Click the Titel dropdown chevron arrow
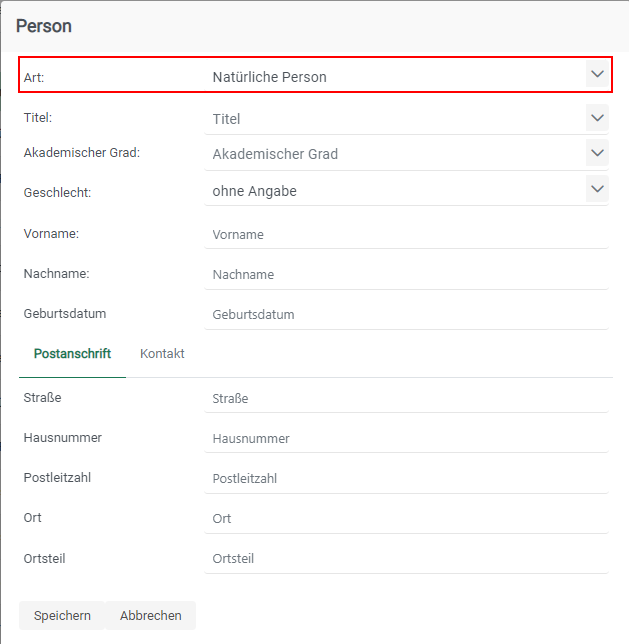The image size is (629, 644). click(x=597, y=118)
